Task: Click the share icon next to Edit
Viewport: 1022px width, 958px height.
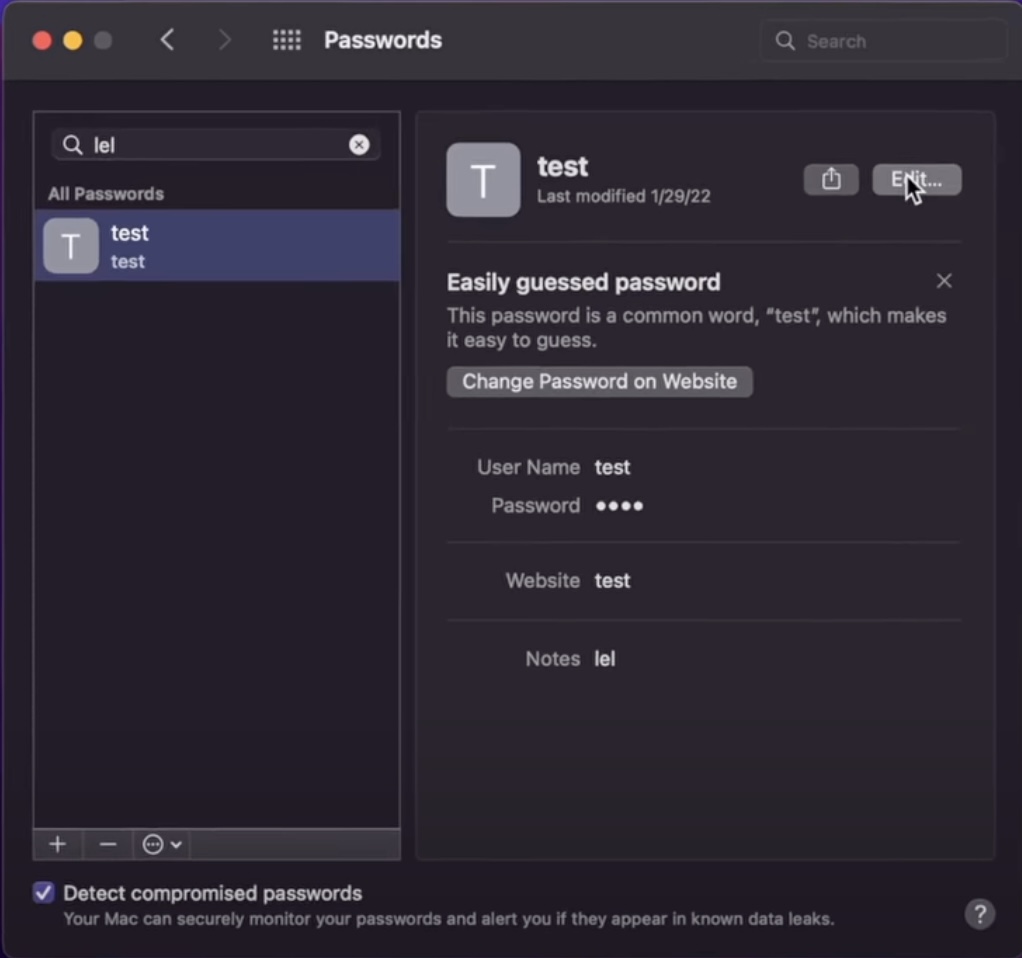Action: pyautogui.click(x=831, y=180)
